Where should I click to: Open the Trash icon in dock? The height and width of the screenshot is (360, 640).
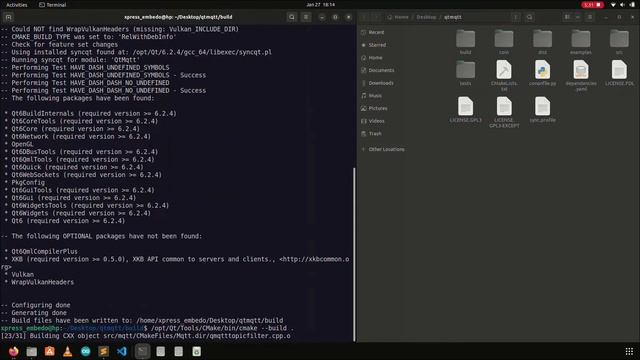coord(196,351)
